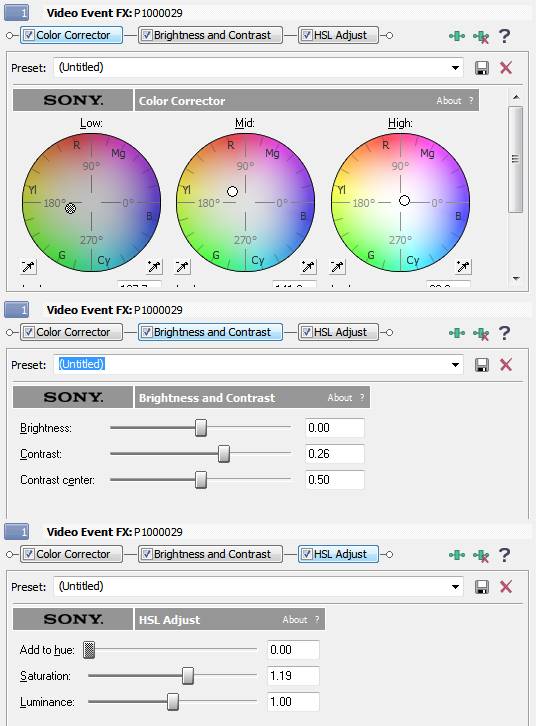Uncheck Color Corrector checkbox in Color Corrector panel chain

[29, 35]
